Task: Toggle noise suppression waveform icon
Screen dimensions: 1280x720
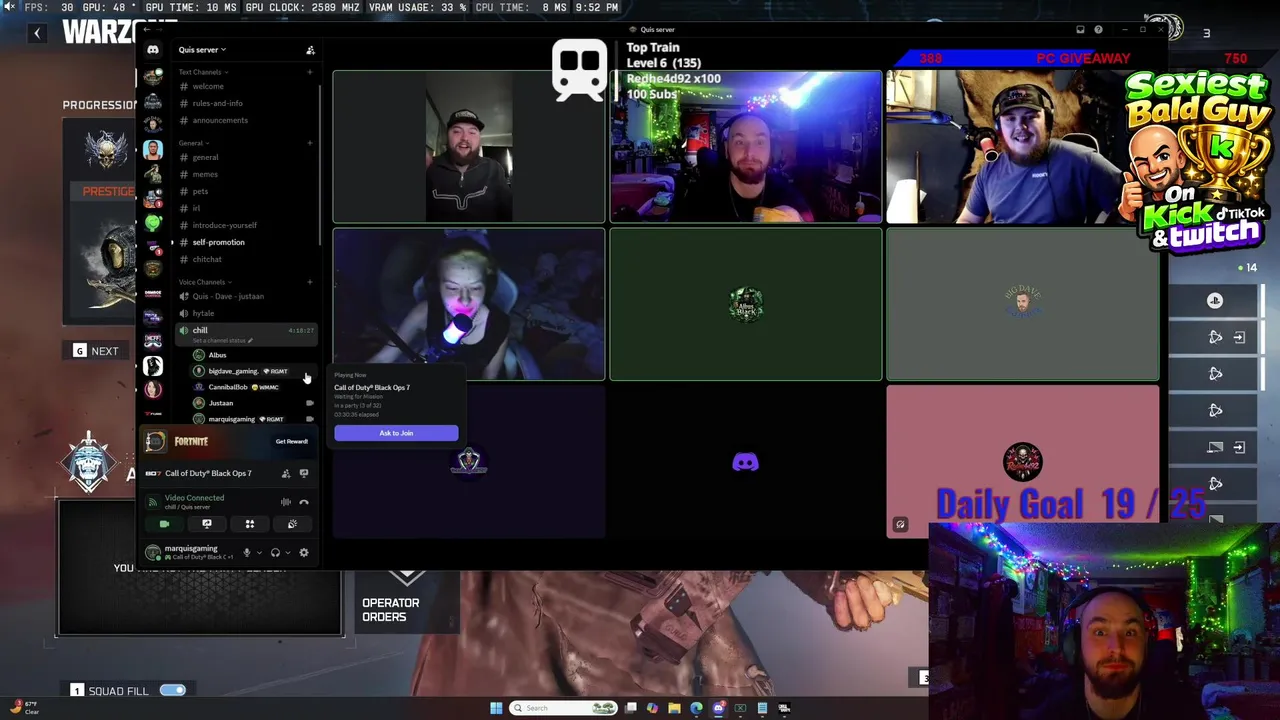Action: (x=286, y=502)
